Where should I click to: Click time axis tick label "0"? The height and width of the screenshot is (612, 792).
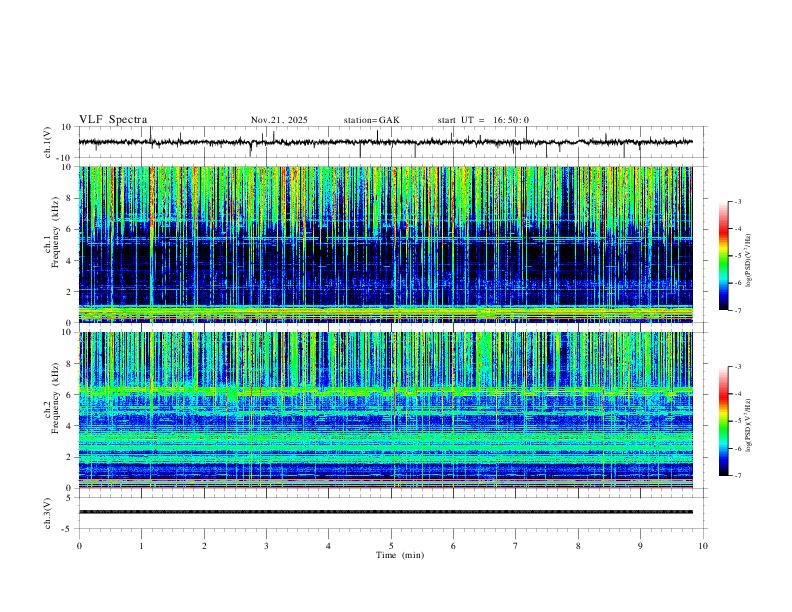tap(79, 546)
